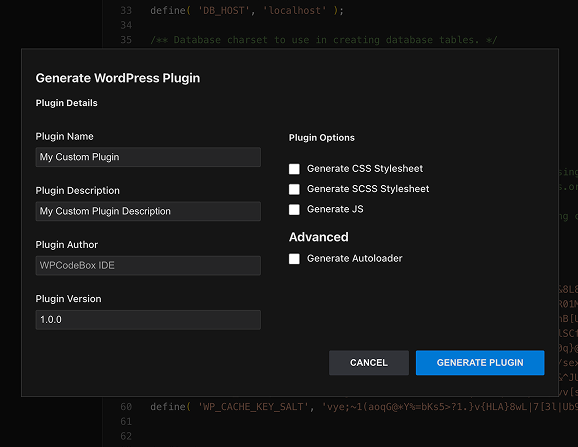Toggle Generate Autoloader checkbox

[294, 259]
